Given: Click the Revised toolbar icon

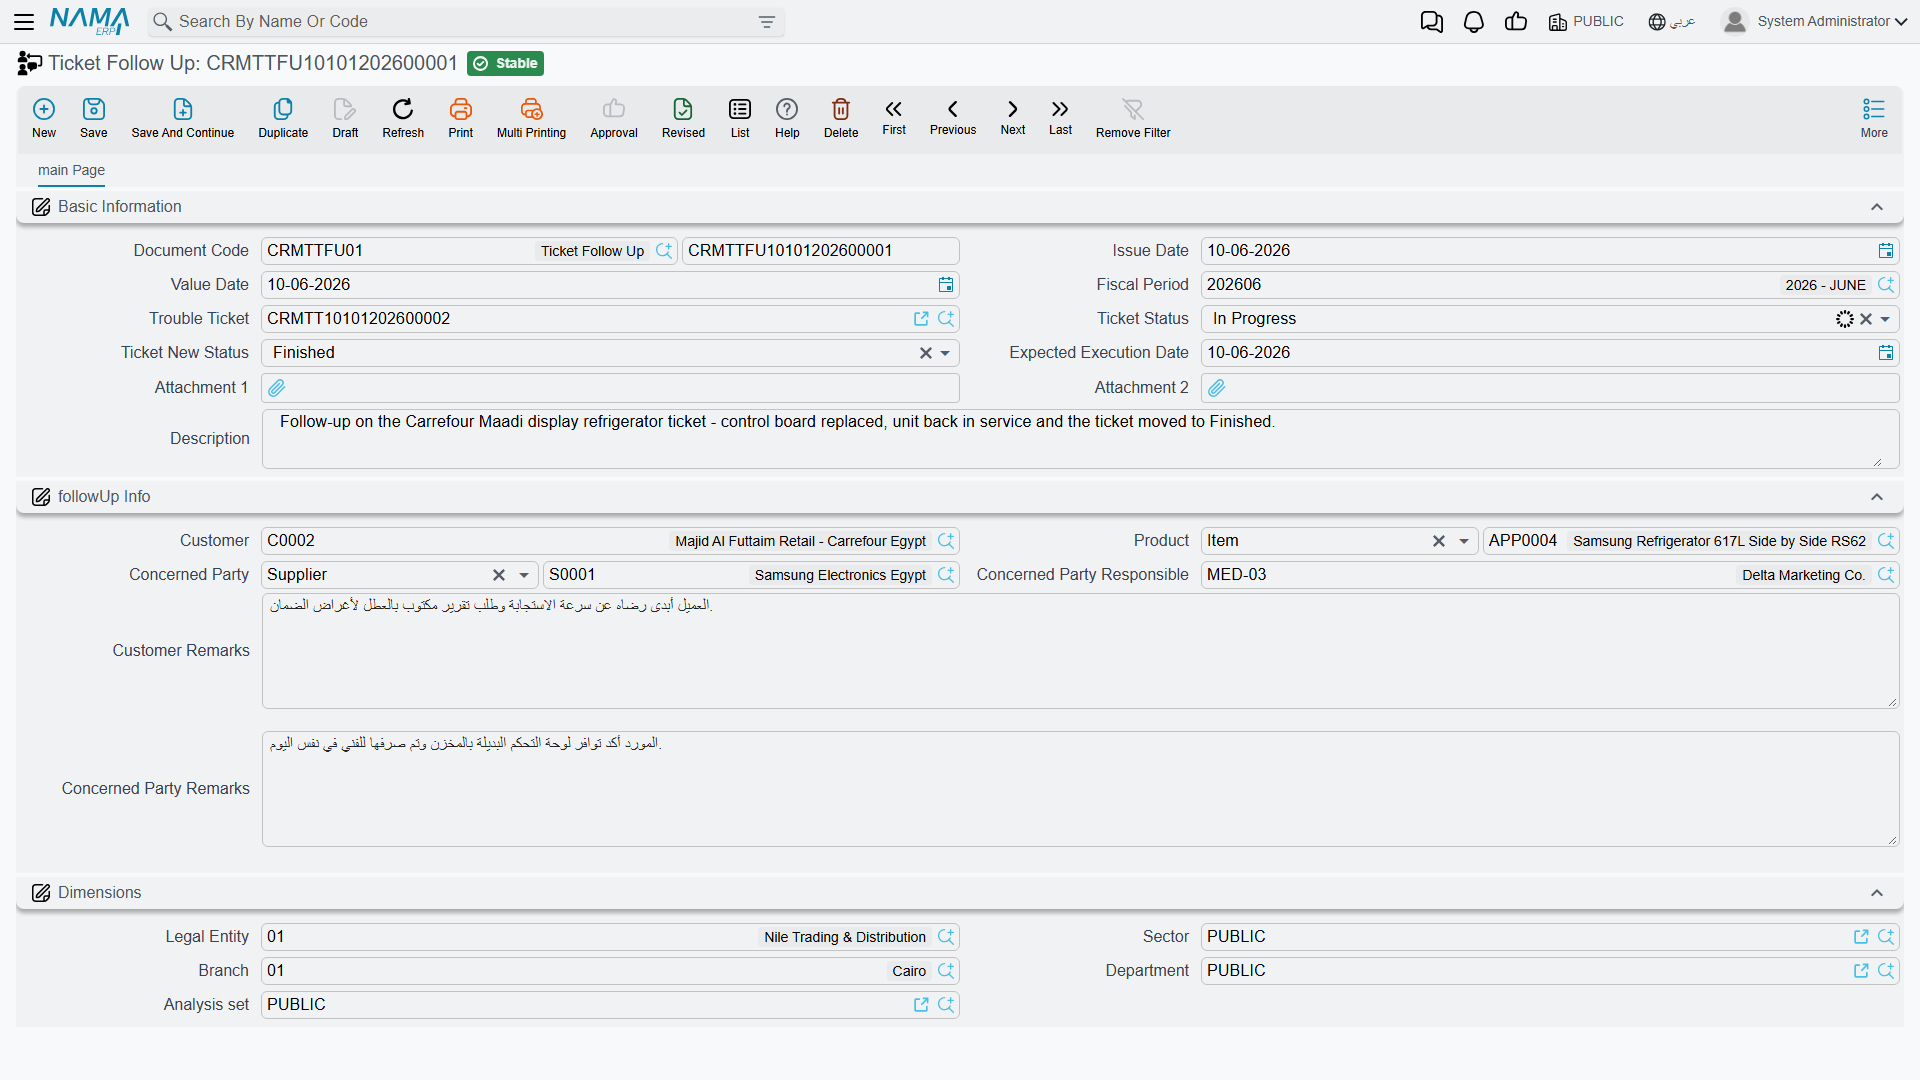Looking at the screenshot, I should coord(683,118).
